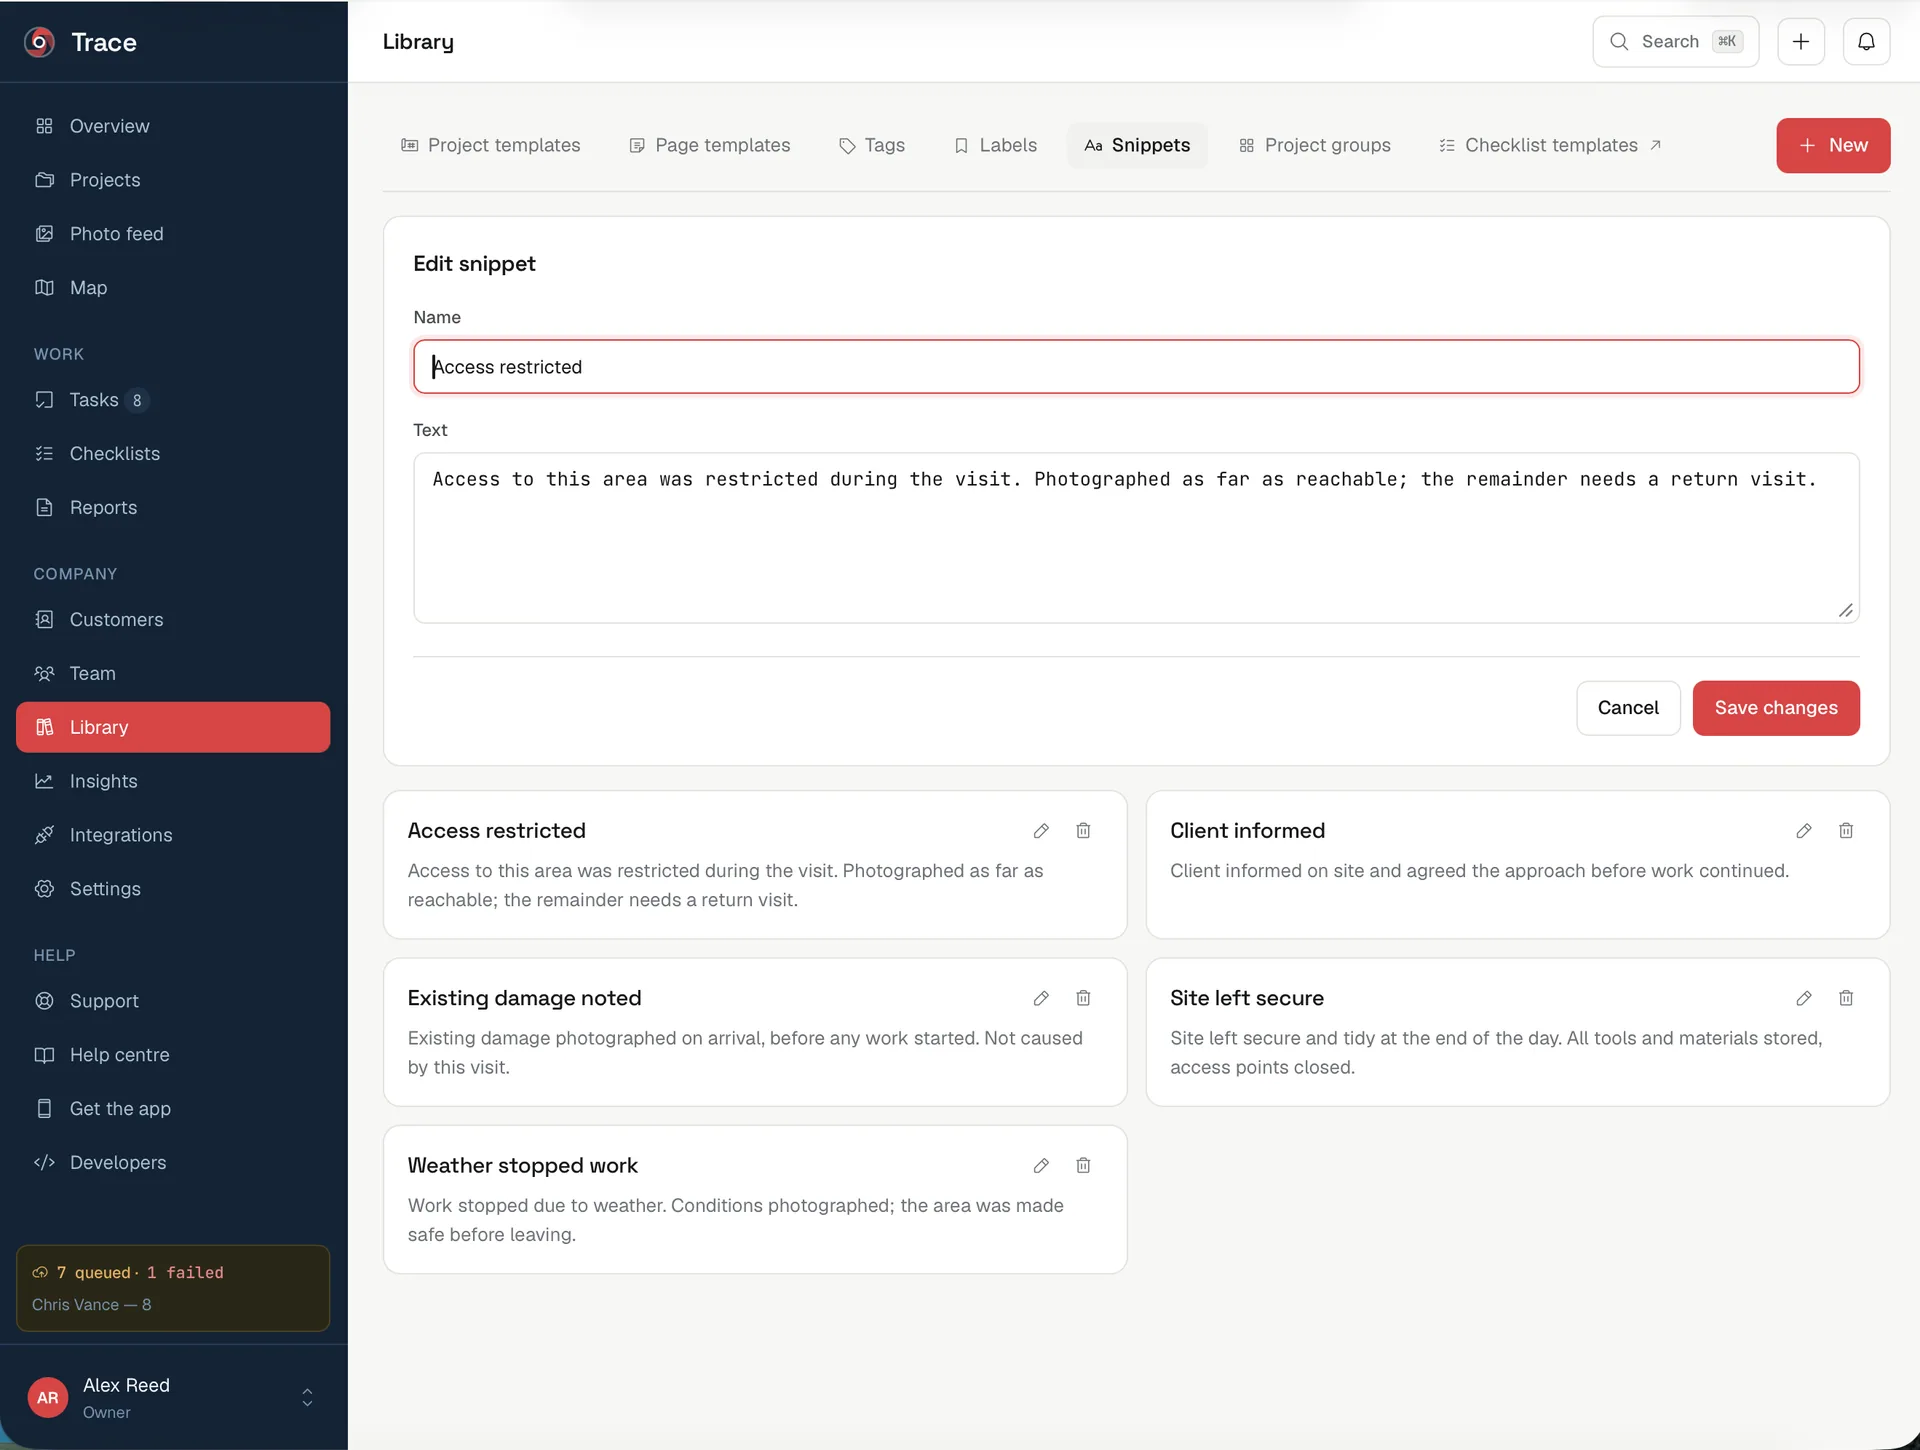
Task: Delete the Site left secure snippet
Action: point(1846,998)
